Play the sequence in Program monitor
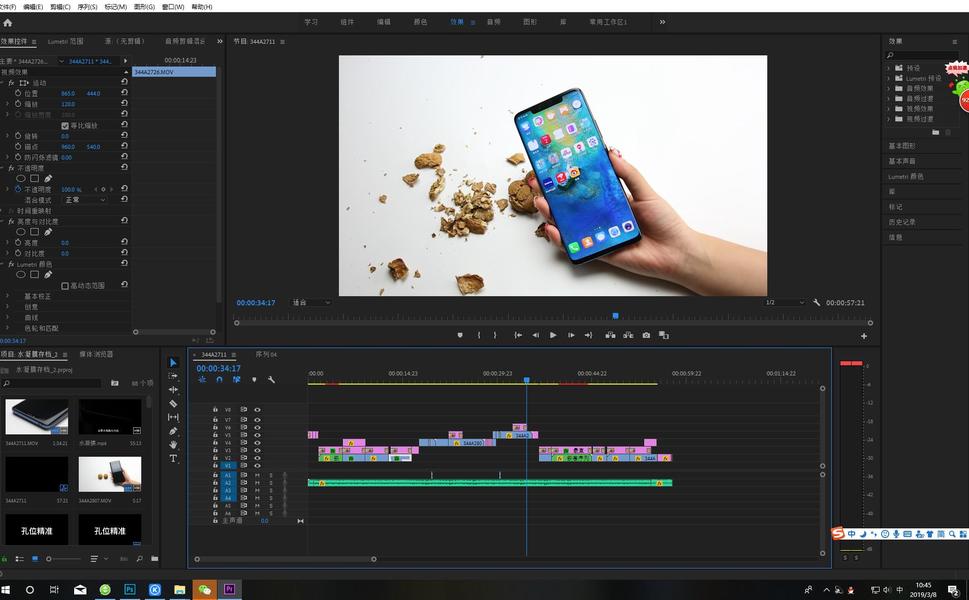The width and height of the screenshot is (969, 600). 553,335
